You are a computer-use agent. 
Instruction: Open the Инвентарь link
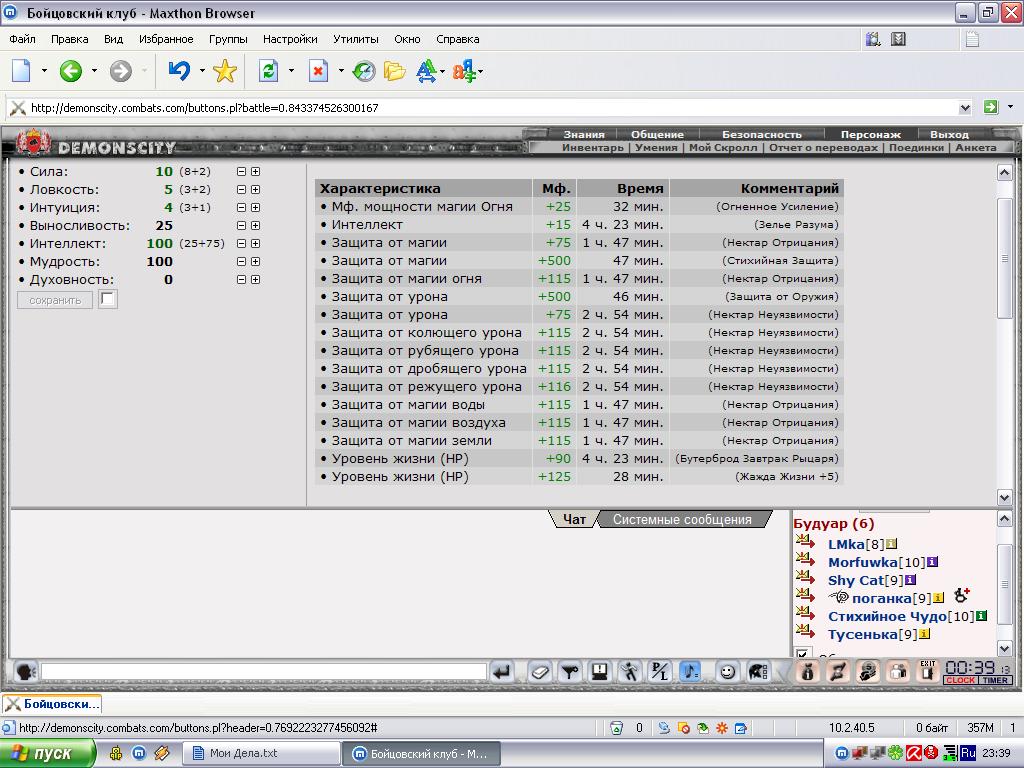pyautogui.click(x=592, y=148)
